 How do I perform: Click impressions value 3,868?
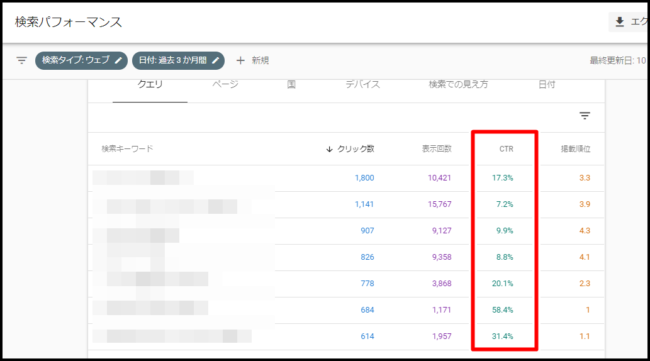tap(441, 283)
